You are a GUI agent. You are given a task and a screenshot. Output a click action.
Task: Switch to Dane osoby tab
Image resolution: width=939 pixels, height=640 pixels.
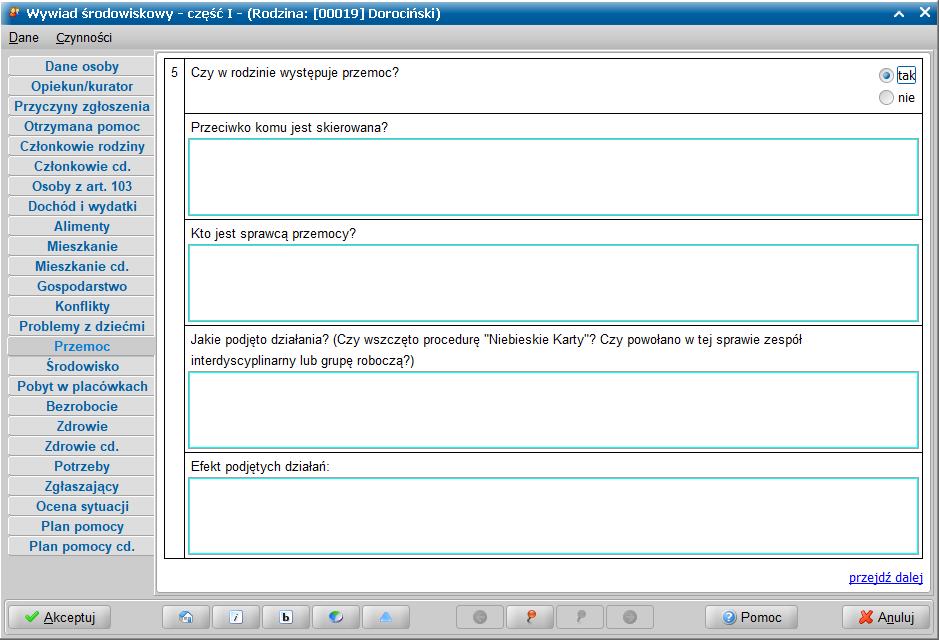82,66
